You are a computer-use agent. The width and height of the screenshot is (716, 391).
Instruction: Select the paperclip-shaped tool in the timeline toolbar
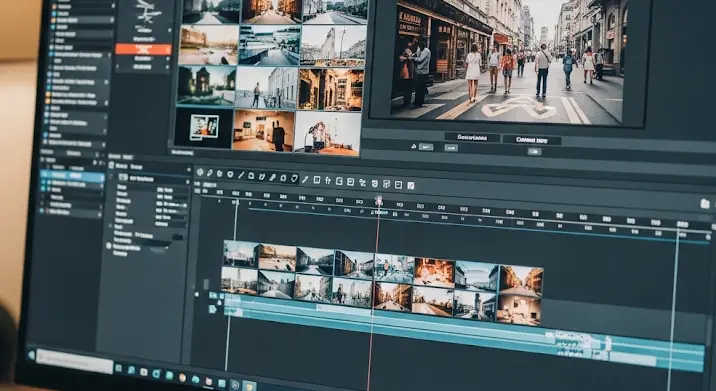[x=210, y=173]
